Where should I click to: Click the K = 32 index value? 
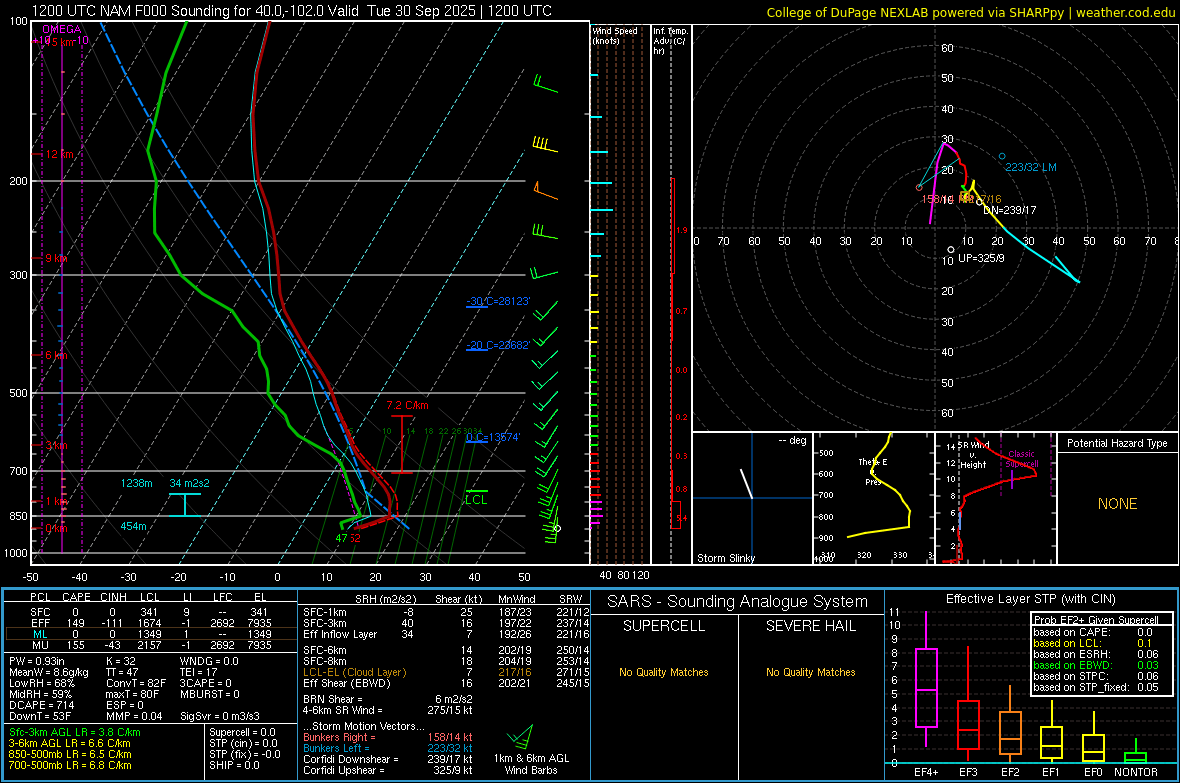click(120, 661)
